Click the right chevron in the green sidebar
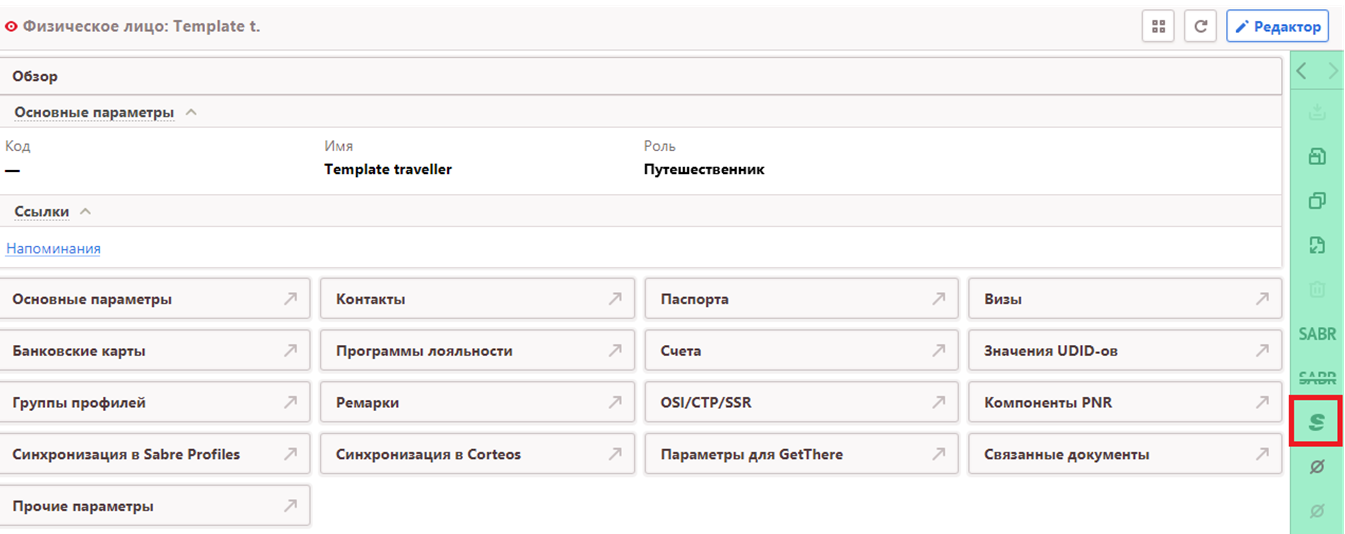Viewport: 1345px width, 534px height. coord(1333,71)
